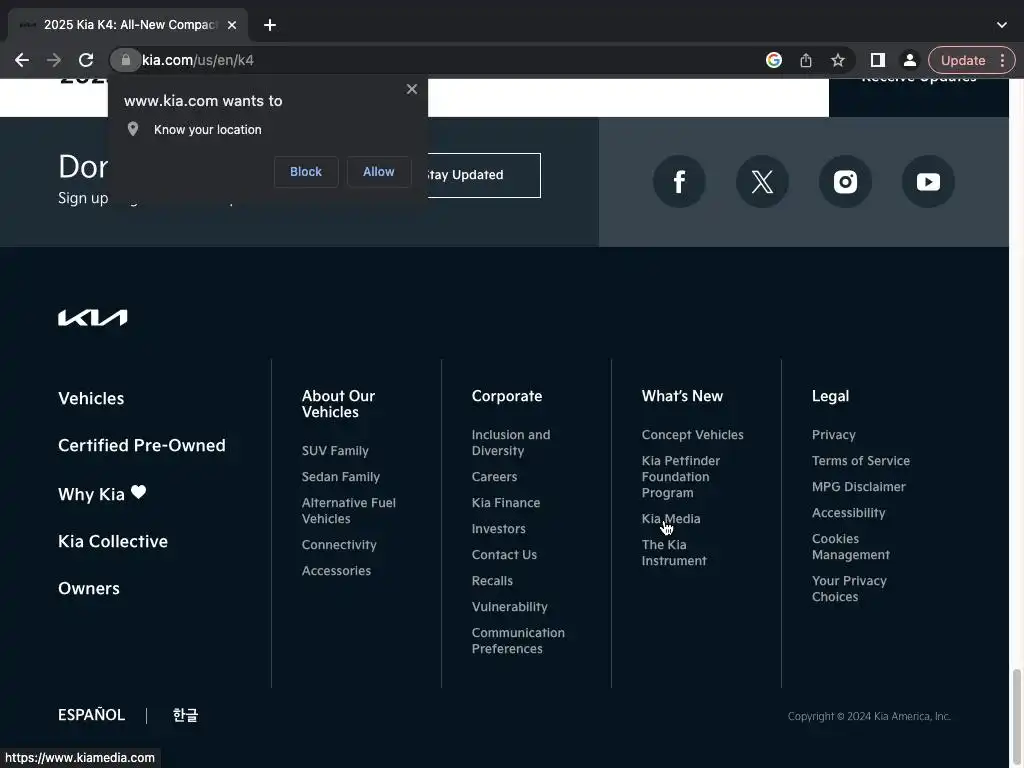Open the Accessories link
This screenshot has width=1024, height=768.
pos(336,571)
